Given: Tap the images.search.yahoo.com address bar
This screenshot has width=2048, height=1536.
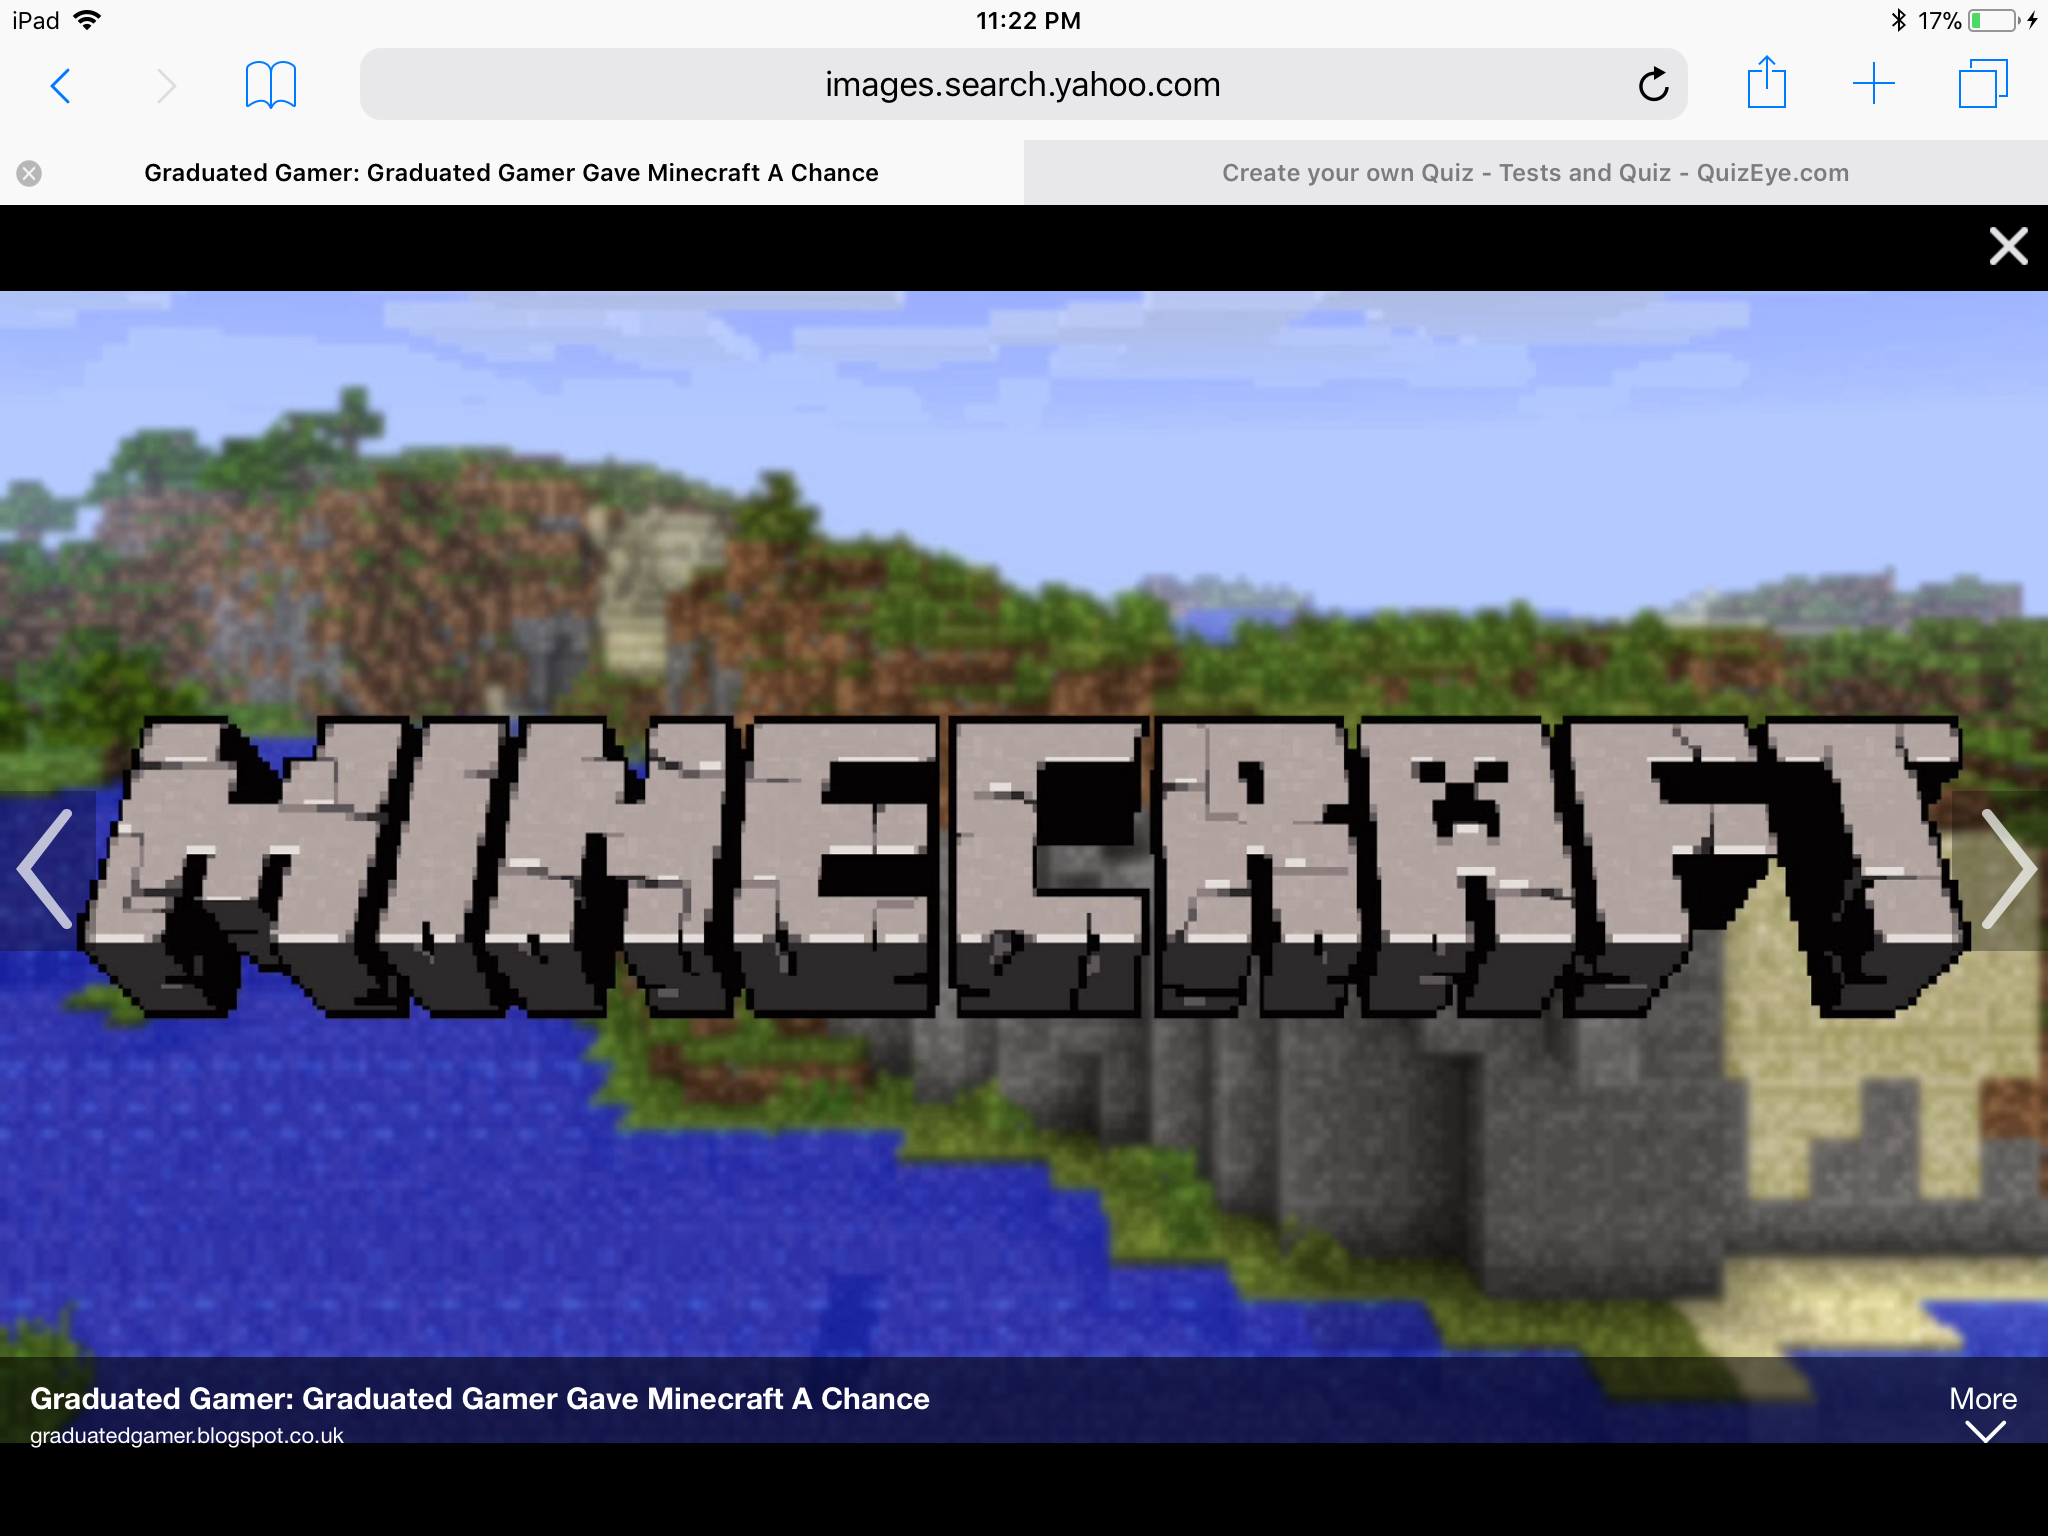Looking at the screenshot, I should pos(1023,85).
